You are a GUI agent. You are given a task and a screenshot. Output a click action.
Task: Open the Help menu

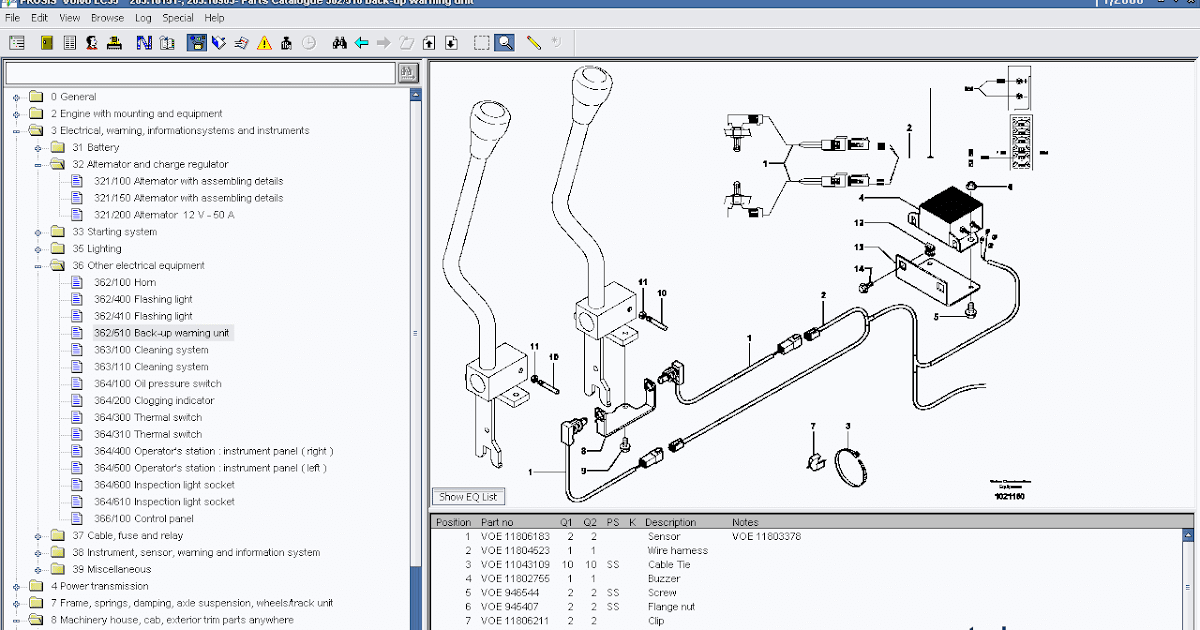click(x=214, y=18)
